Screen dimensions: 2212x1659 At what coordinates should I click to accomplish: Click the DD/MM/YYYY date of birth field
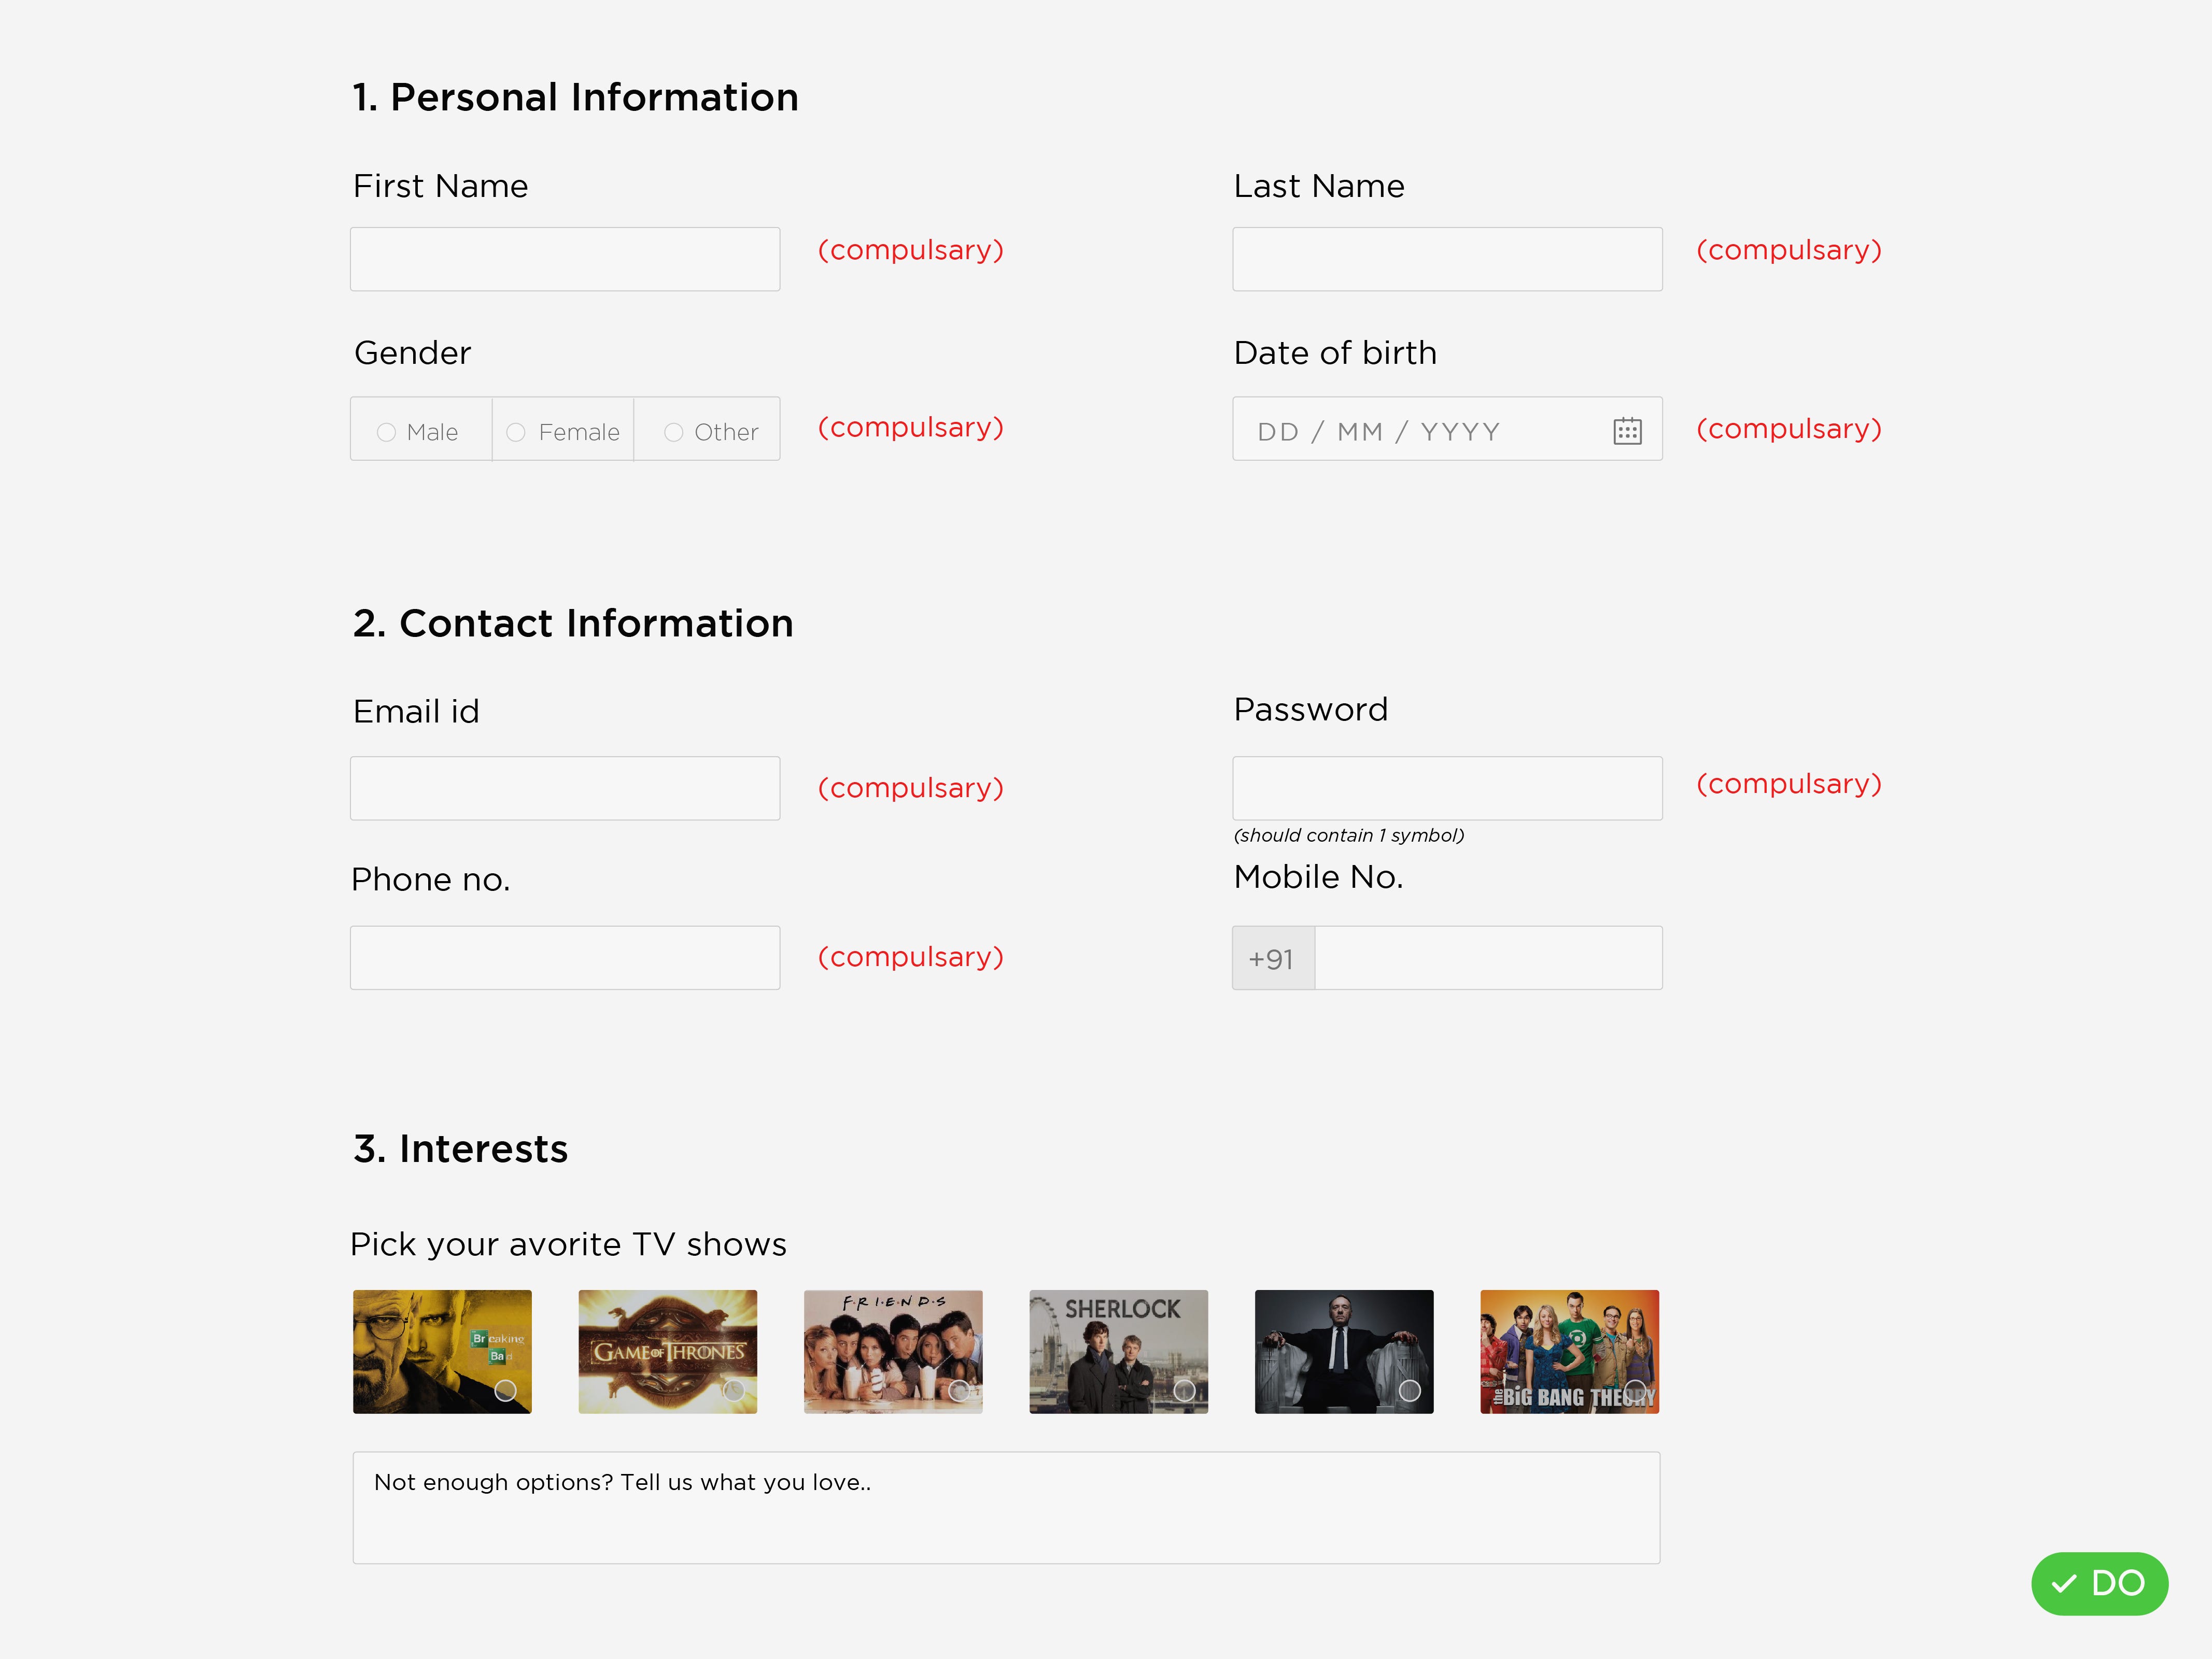coord(1420,430)
